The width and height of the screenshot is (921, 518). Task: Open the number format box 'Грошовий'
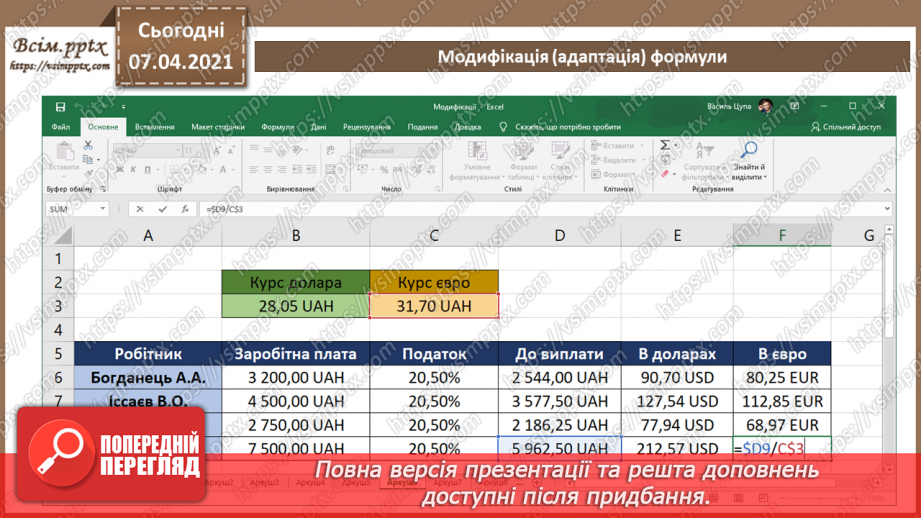[x=396, y=151]
